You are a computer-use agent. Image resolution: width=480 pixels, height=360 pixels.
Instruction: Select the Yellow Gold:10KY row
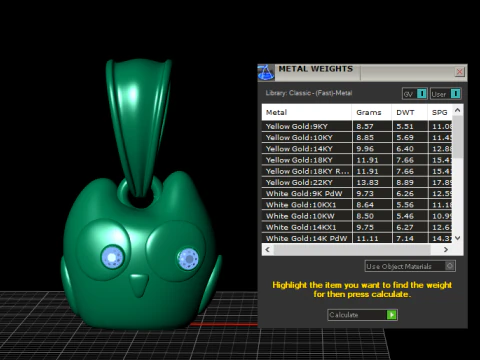pyautogui.click(x=357, y=137)
